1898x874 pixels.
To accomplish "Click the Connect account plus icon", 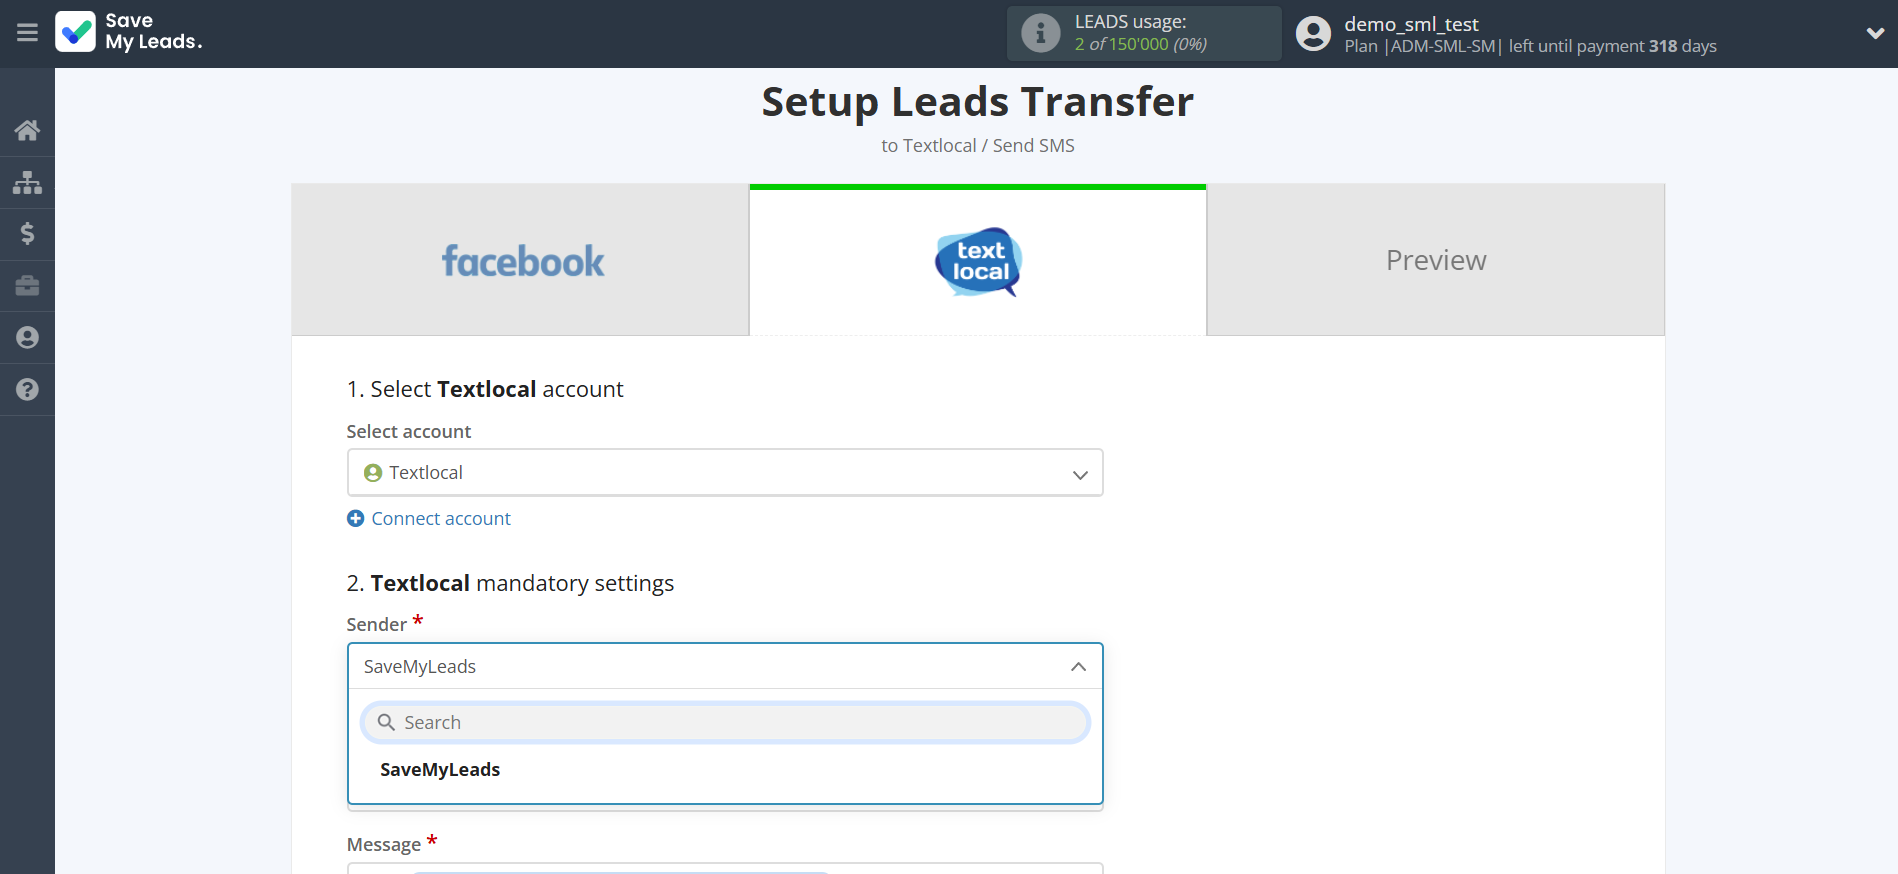I will 355,518.
